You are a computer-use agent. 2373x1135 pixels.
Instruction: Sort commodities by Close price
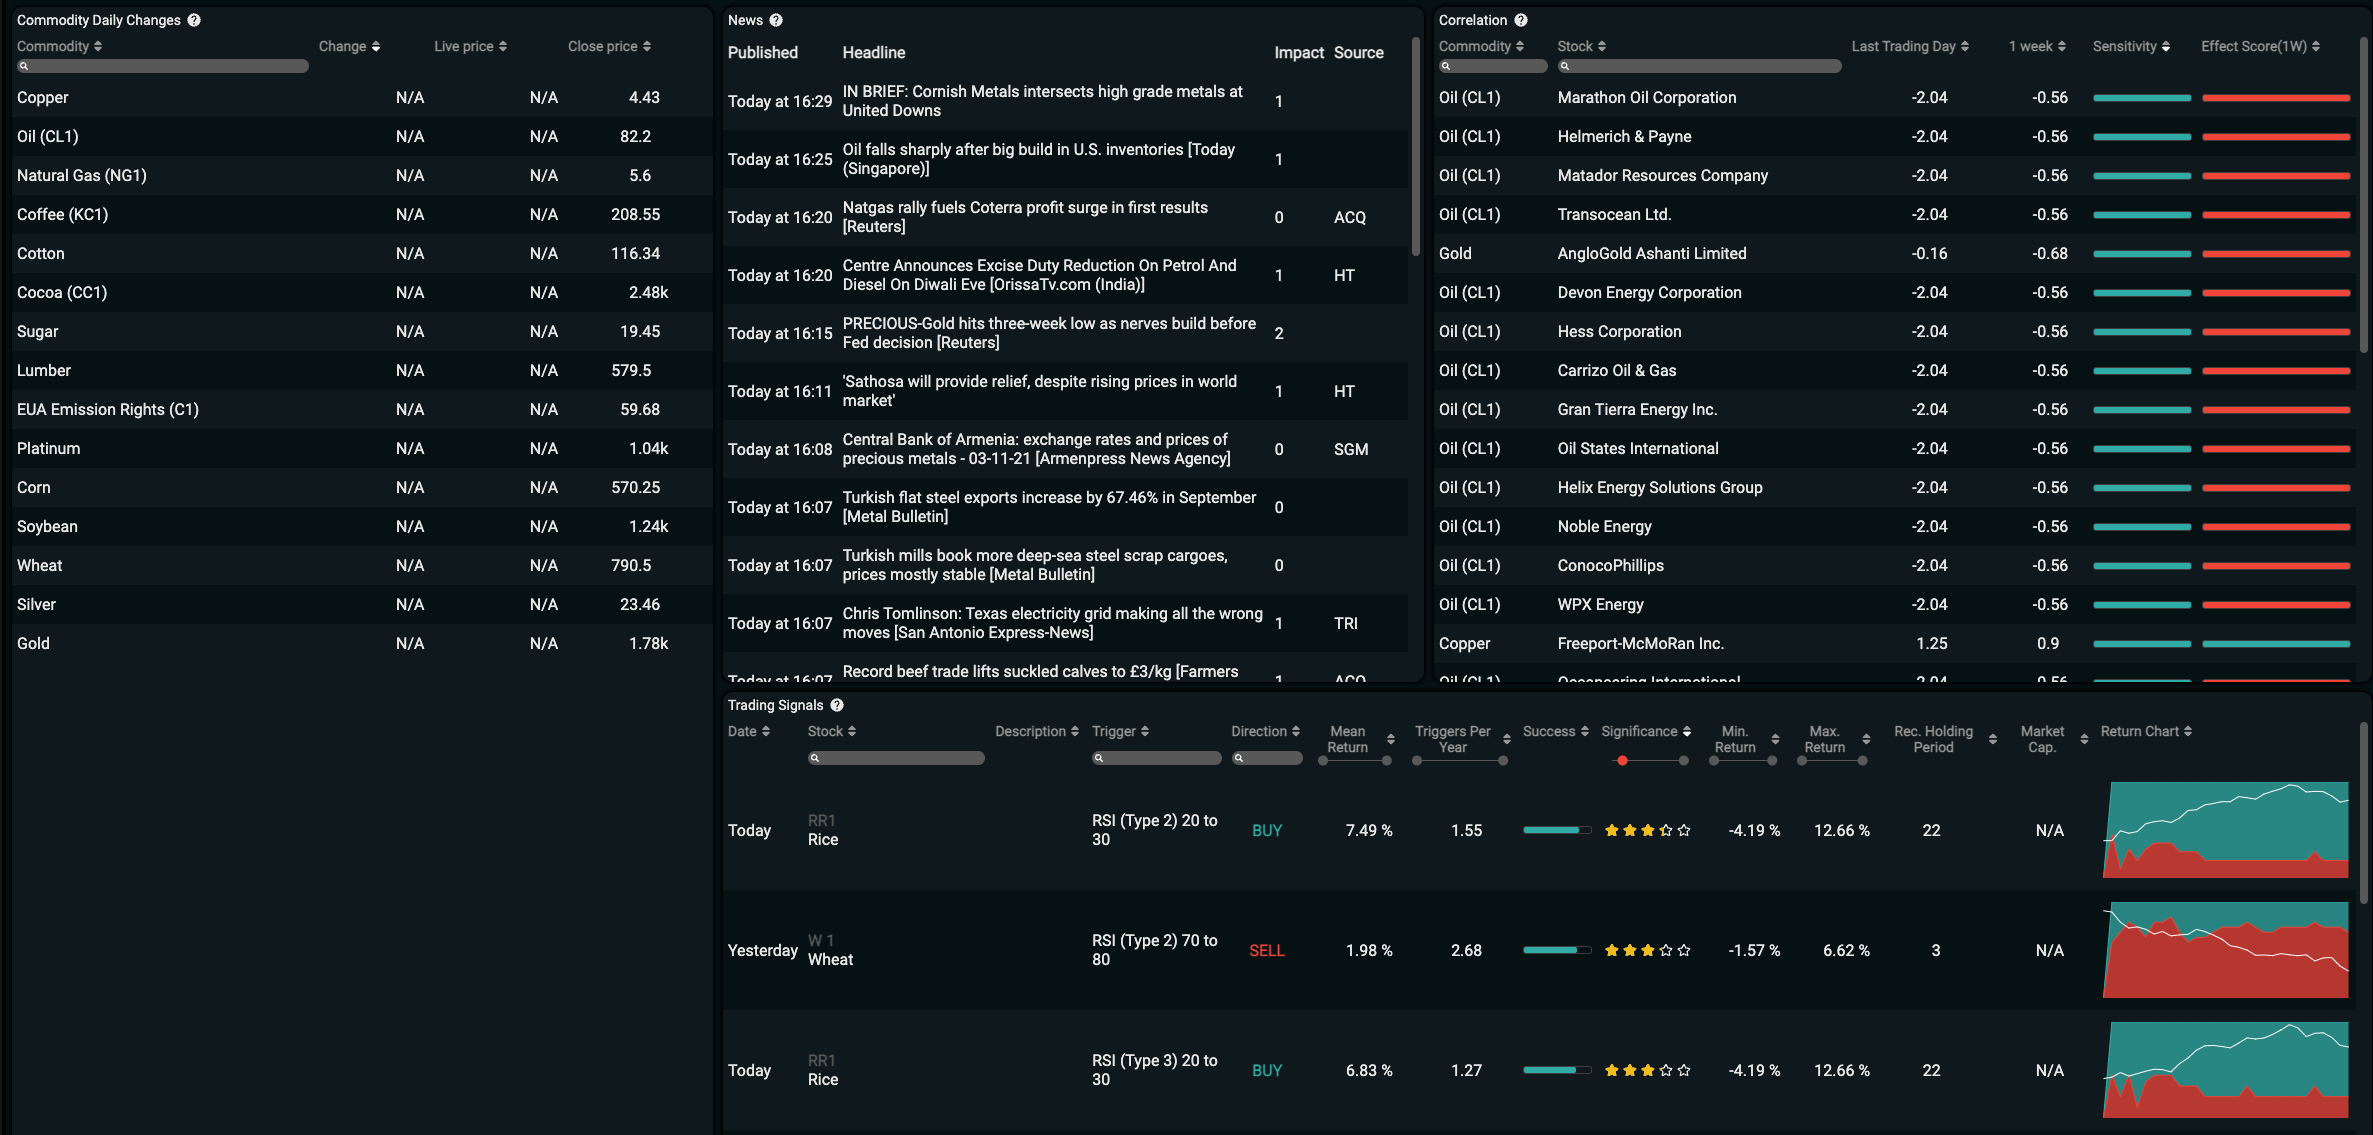647,46
